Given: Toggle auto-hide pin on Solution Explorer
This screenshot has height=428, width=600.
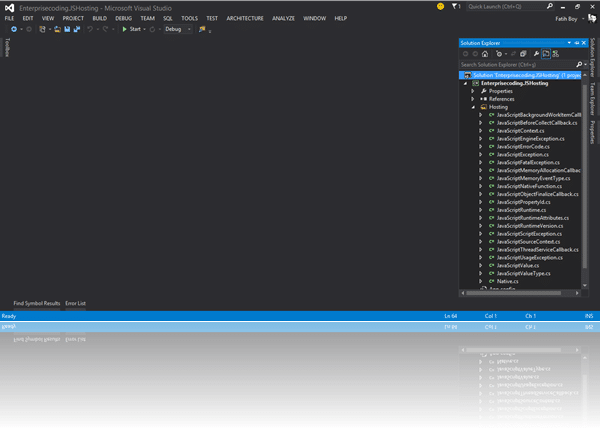Looking at the screenshot, I should click(577, 43).
